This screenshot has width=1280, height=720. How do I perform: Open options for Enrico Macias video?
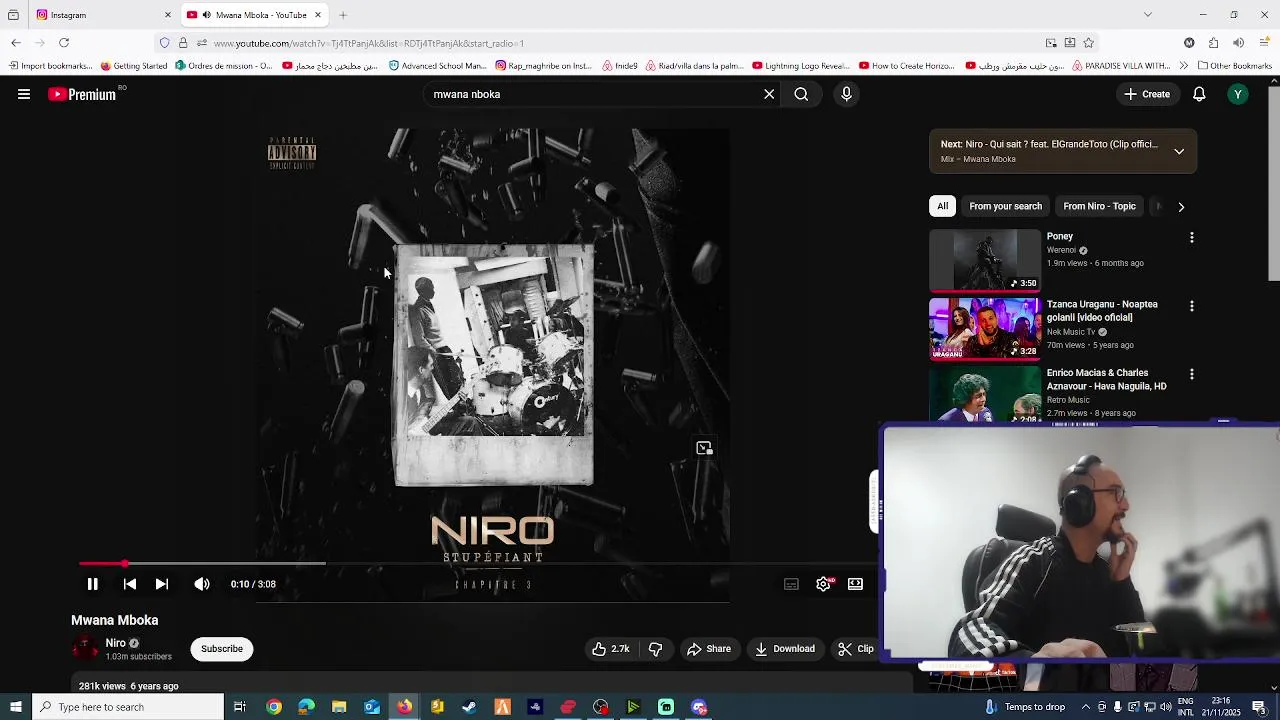[1191, 374]
